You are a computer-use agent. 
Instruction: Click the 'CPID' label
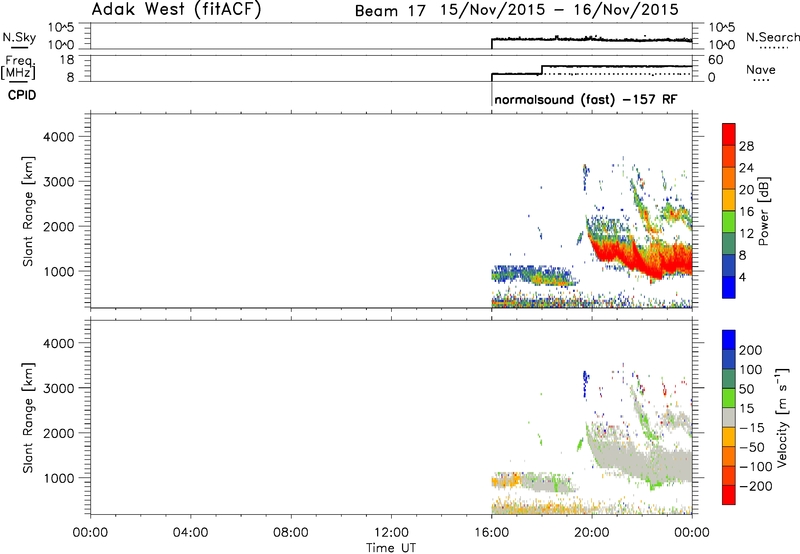22,95
